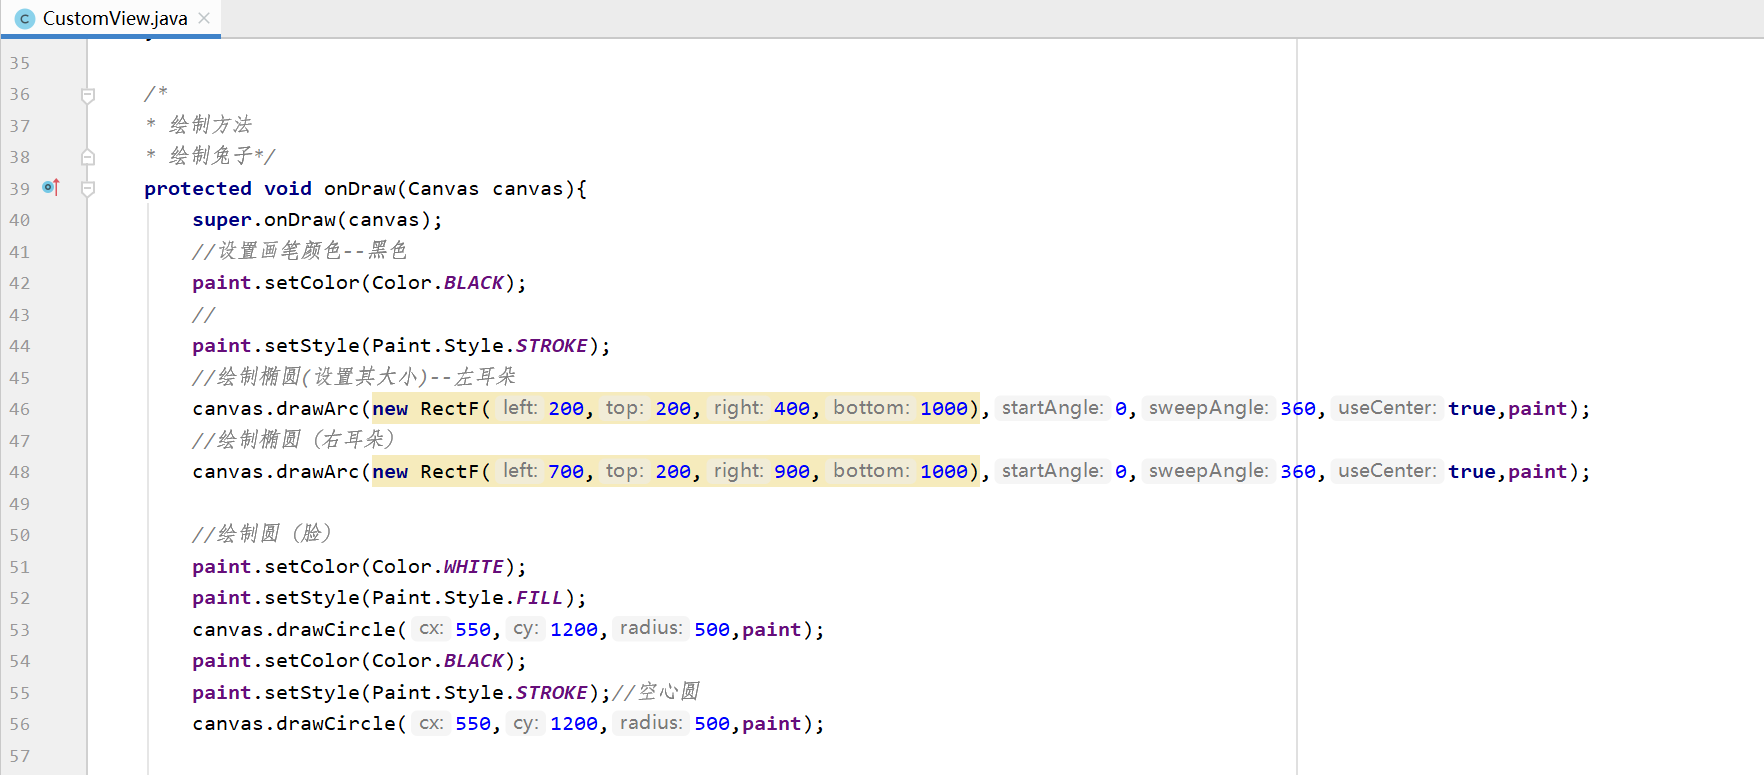Click the comment '//绘制圆 (脸)'
Screen dimensions: 1764x775
click(262, 534)
